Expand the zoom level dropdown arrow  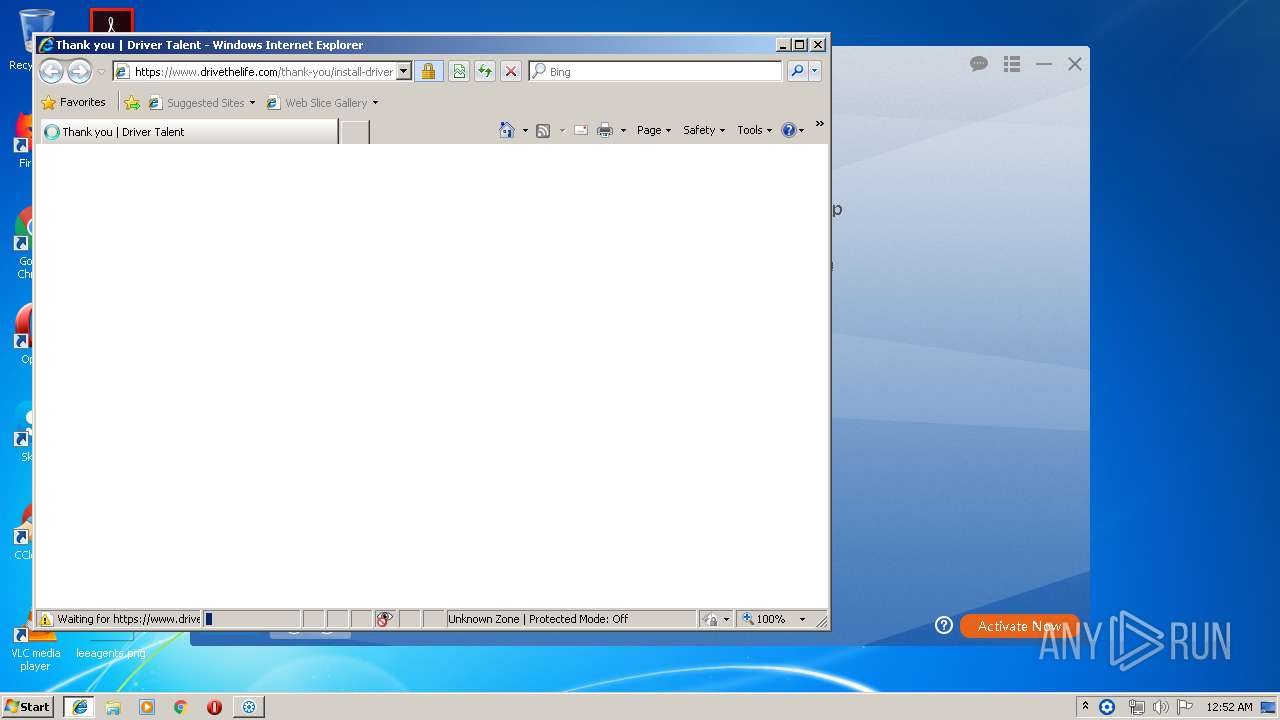click(802, 619)
